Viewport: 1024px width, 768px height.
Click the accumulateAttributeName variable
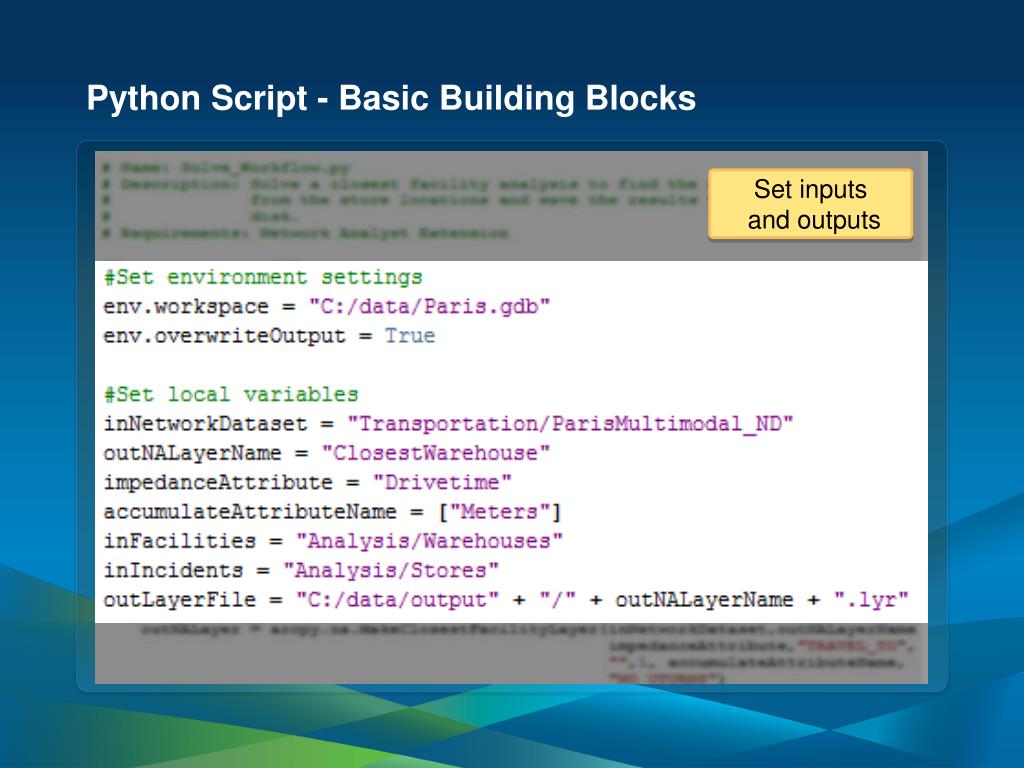(250, 512)
